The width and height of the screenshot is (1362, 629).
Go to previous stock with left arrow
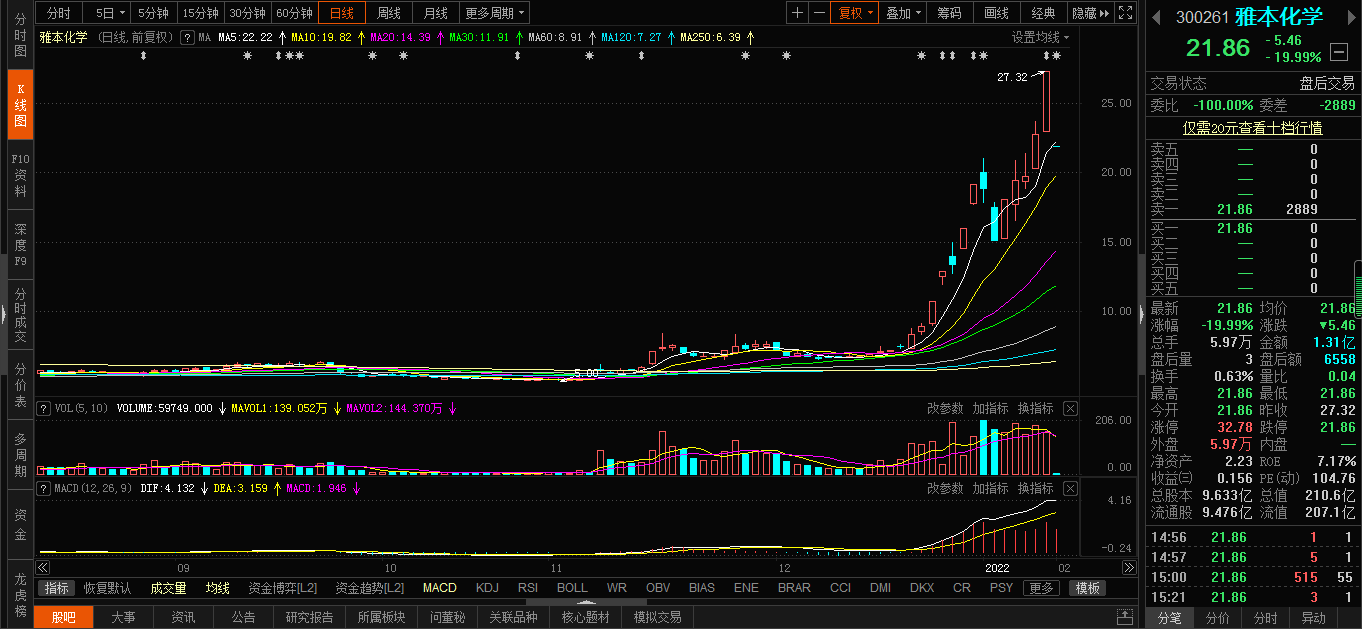[x=1158, y=18]
